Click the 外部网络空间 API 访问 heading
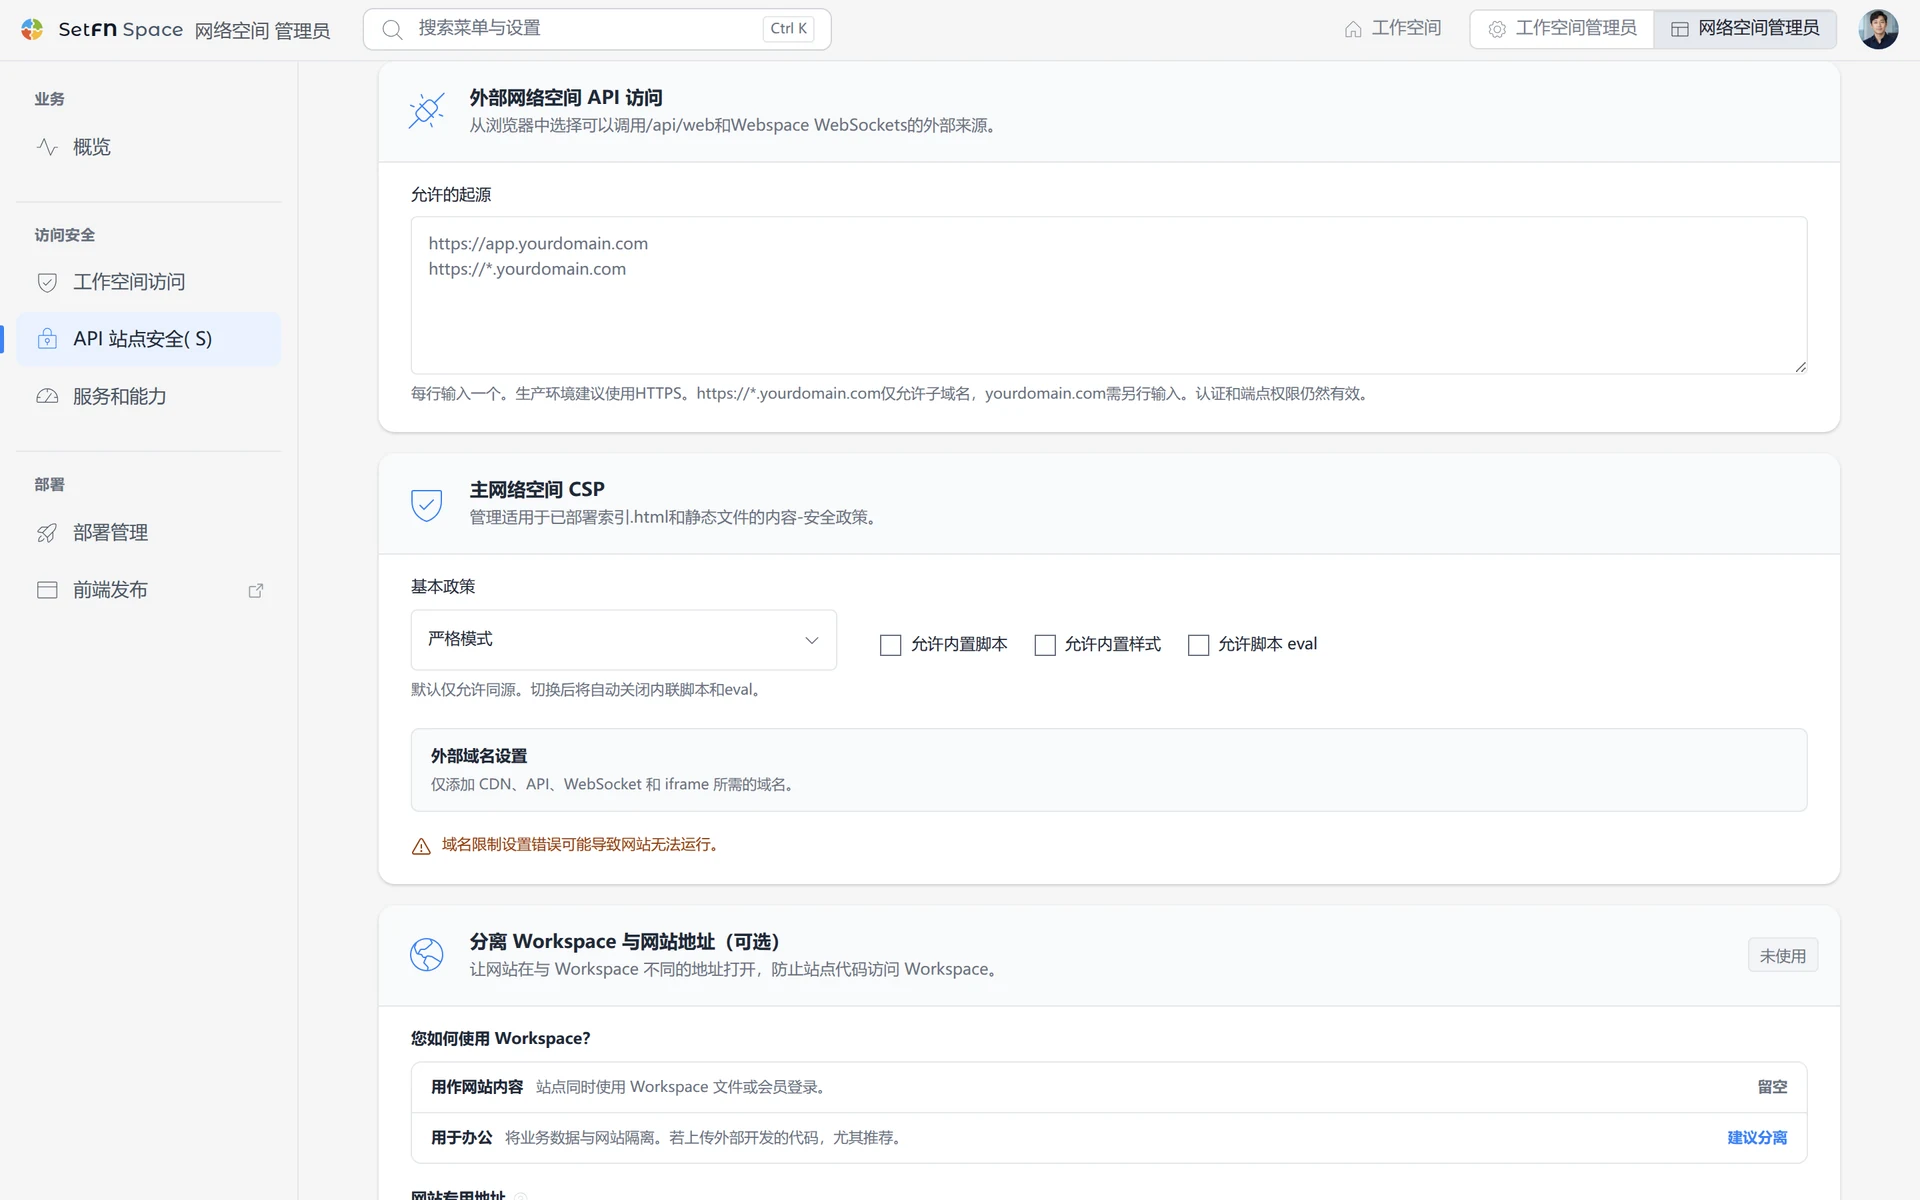The image size is (1920, 1200). [x=566, y=98]
